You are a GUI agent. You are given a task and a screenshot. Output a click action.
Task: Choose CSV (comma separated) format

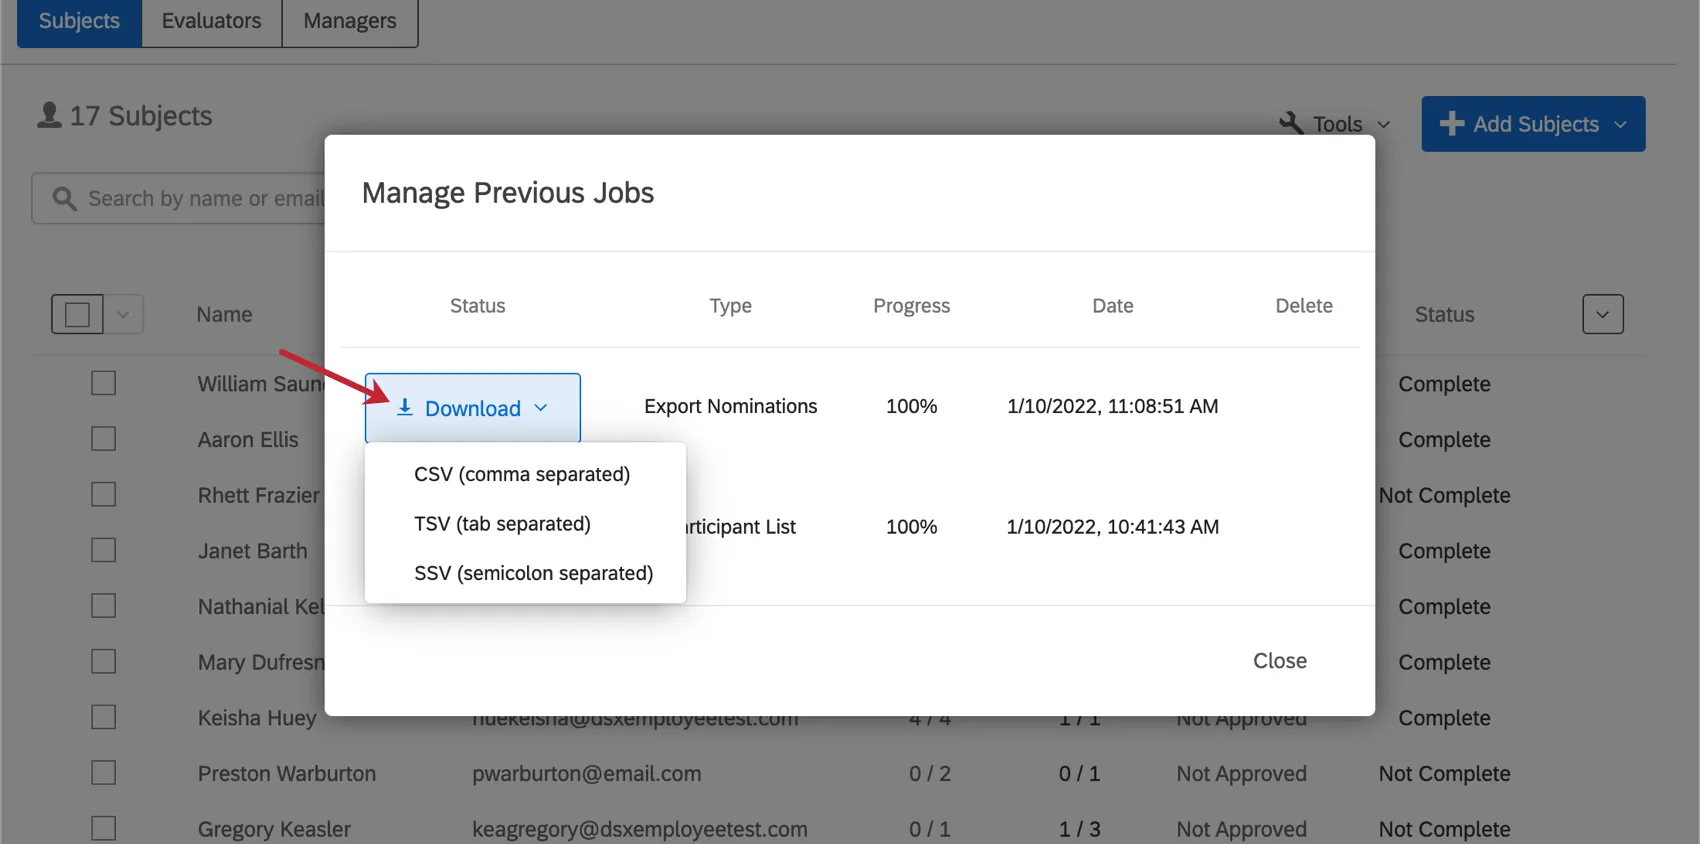522,474
